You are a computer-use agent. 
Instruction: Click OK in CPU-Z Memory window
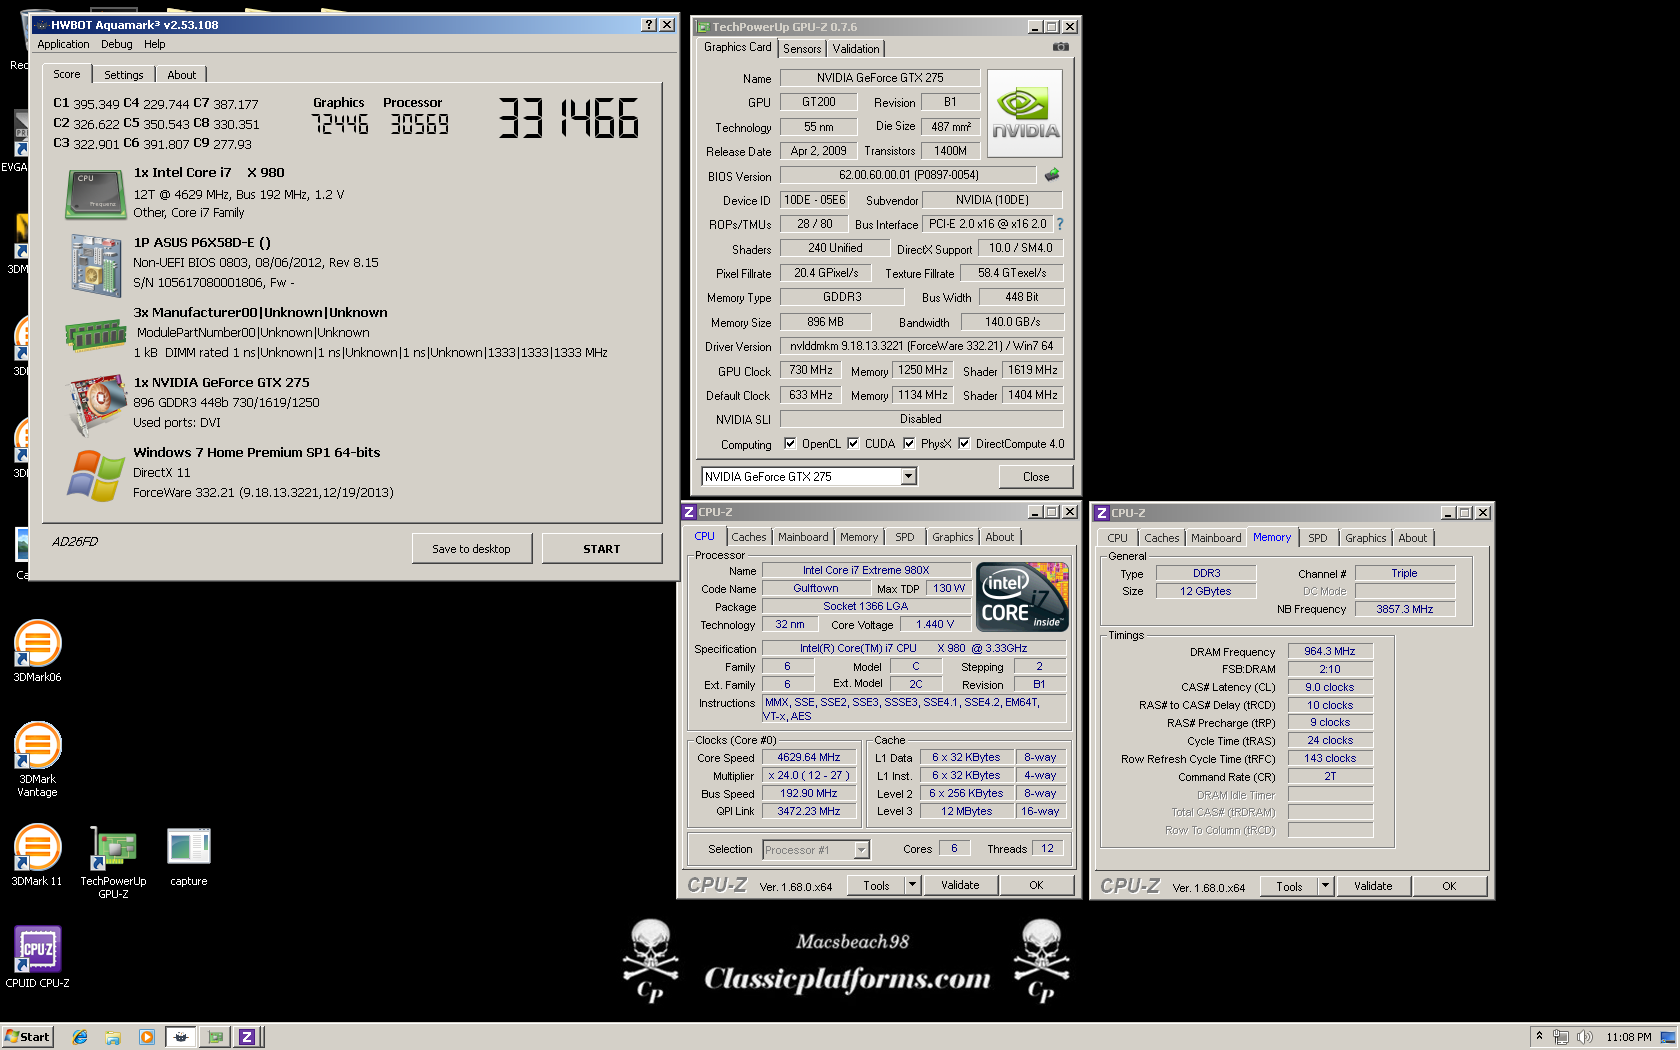[x=1449, y=886]
